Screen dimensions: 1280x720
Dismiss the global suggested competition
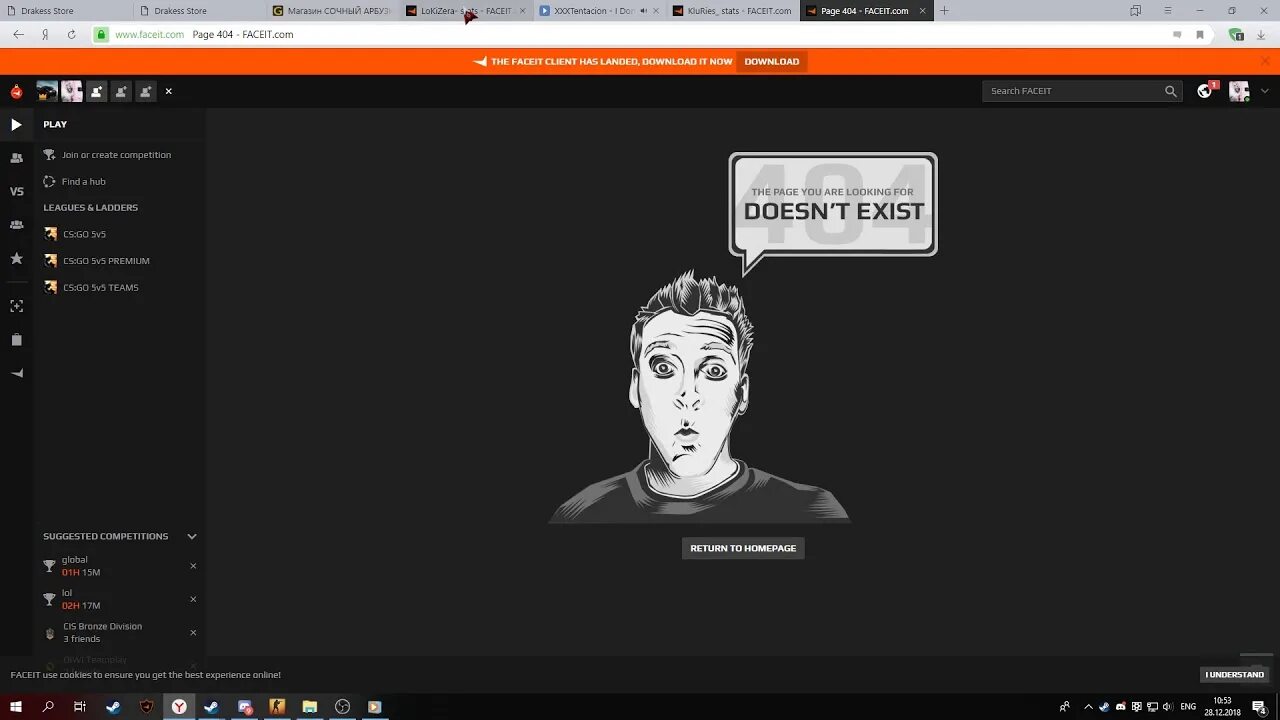[x=193, y=566]
